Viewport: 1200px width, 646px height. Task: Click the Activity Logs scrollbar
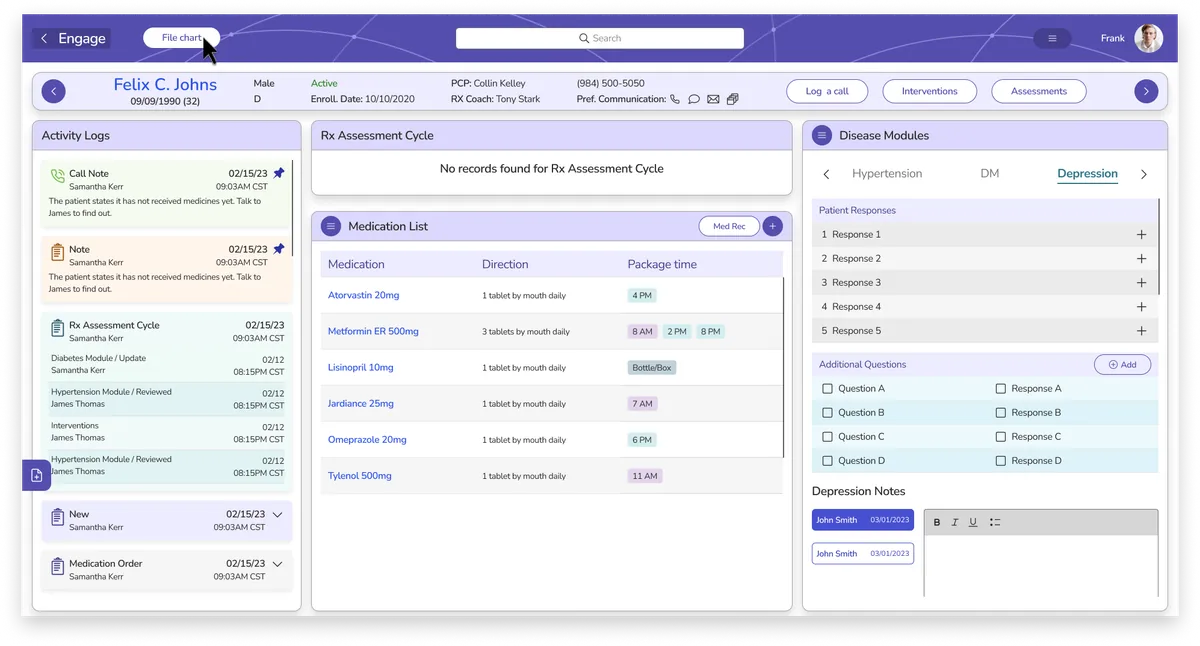(293, 208)
